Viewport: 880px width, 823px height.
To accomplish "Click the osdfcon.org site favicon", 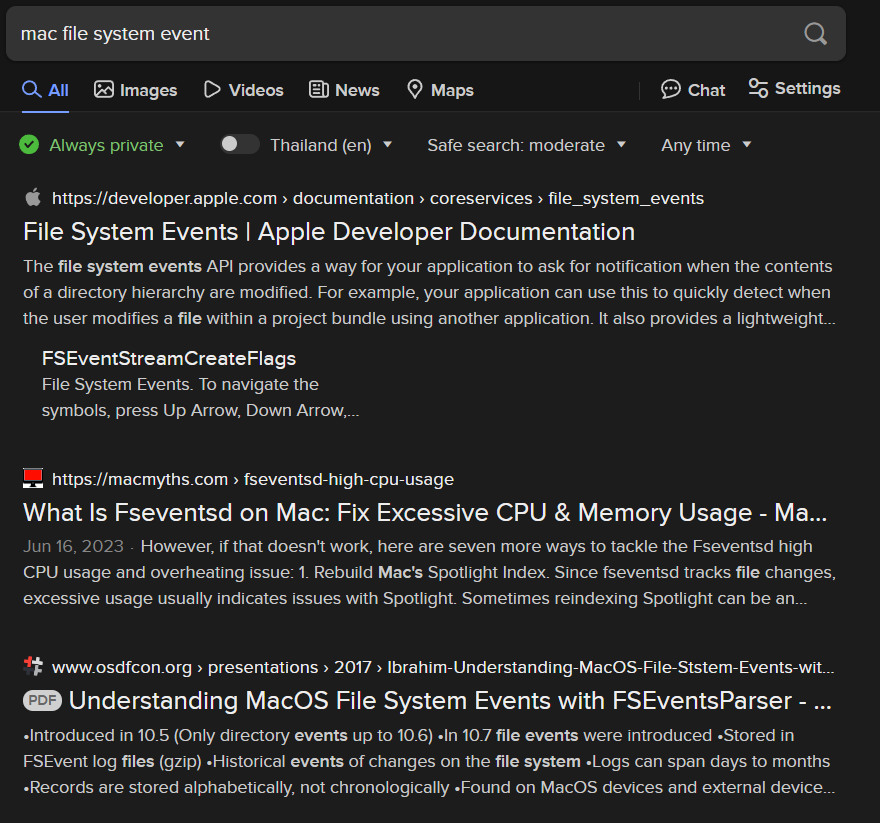I will pyautogui.click(x=33, y=666).
